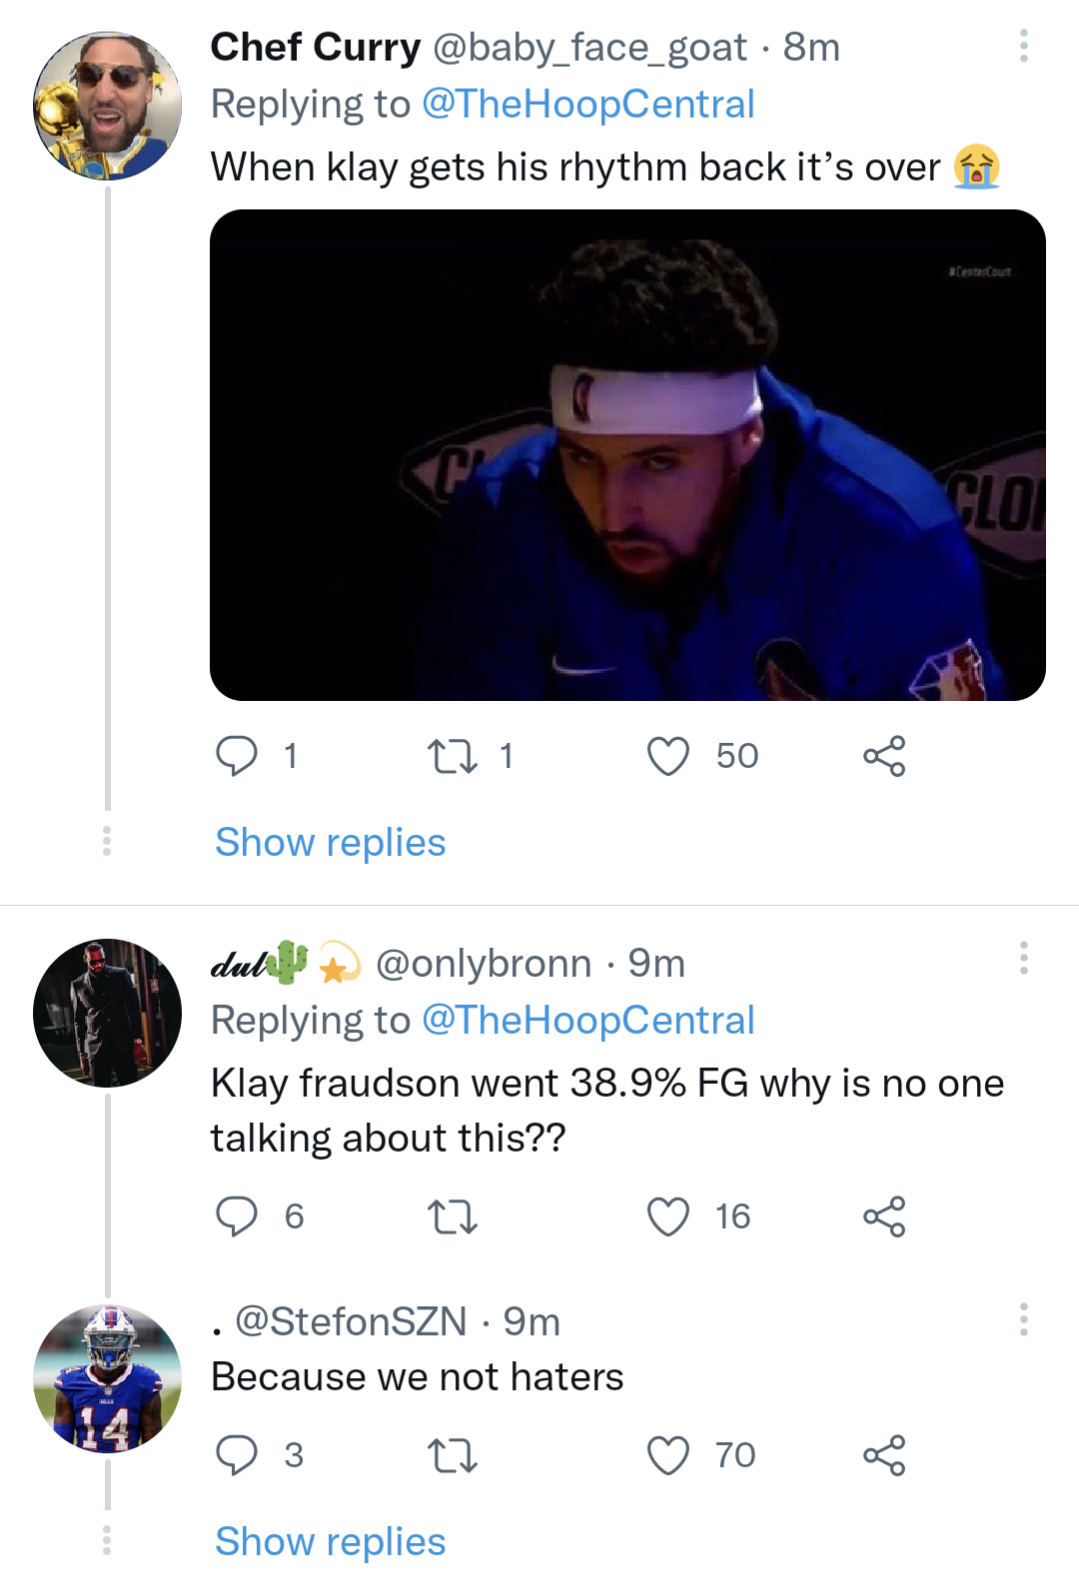The width and height of the screenshot is (1079, 1593).
Task: Show replies under Chef Curry's tweet
Action: pyautogui.click(x=328, y=842)
